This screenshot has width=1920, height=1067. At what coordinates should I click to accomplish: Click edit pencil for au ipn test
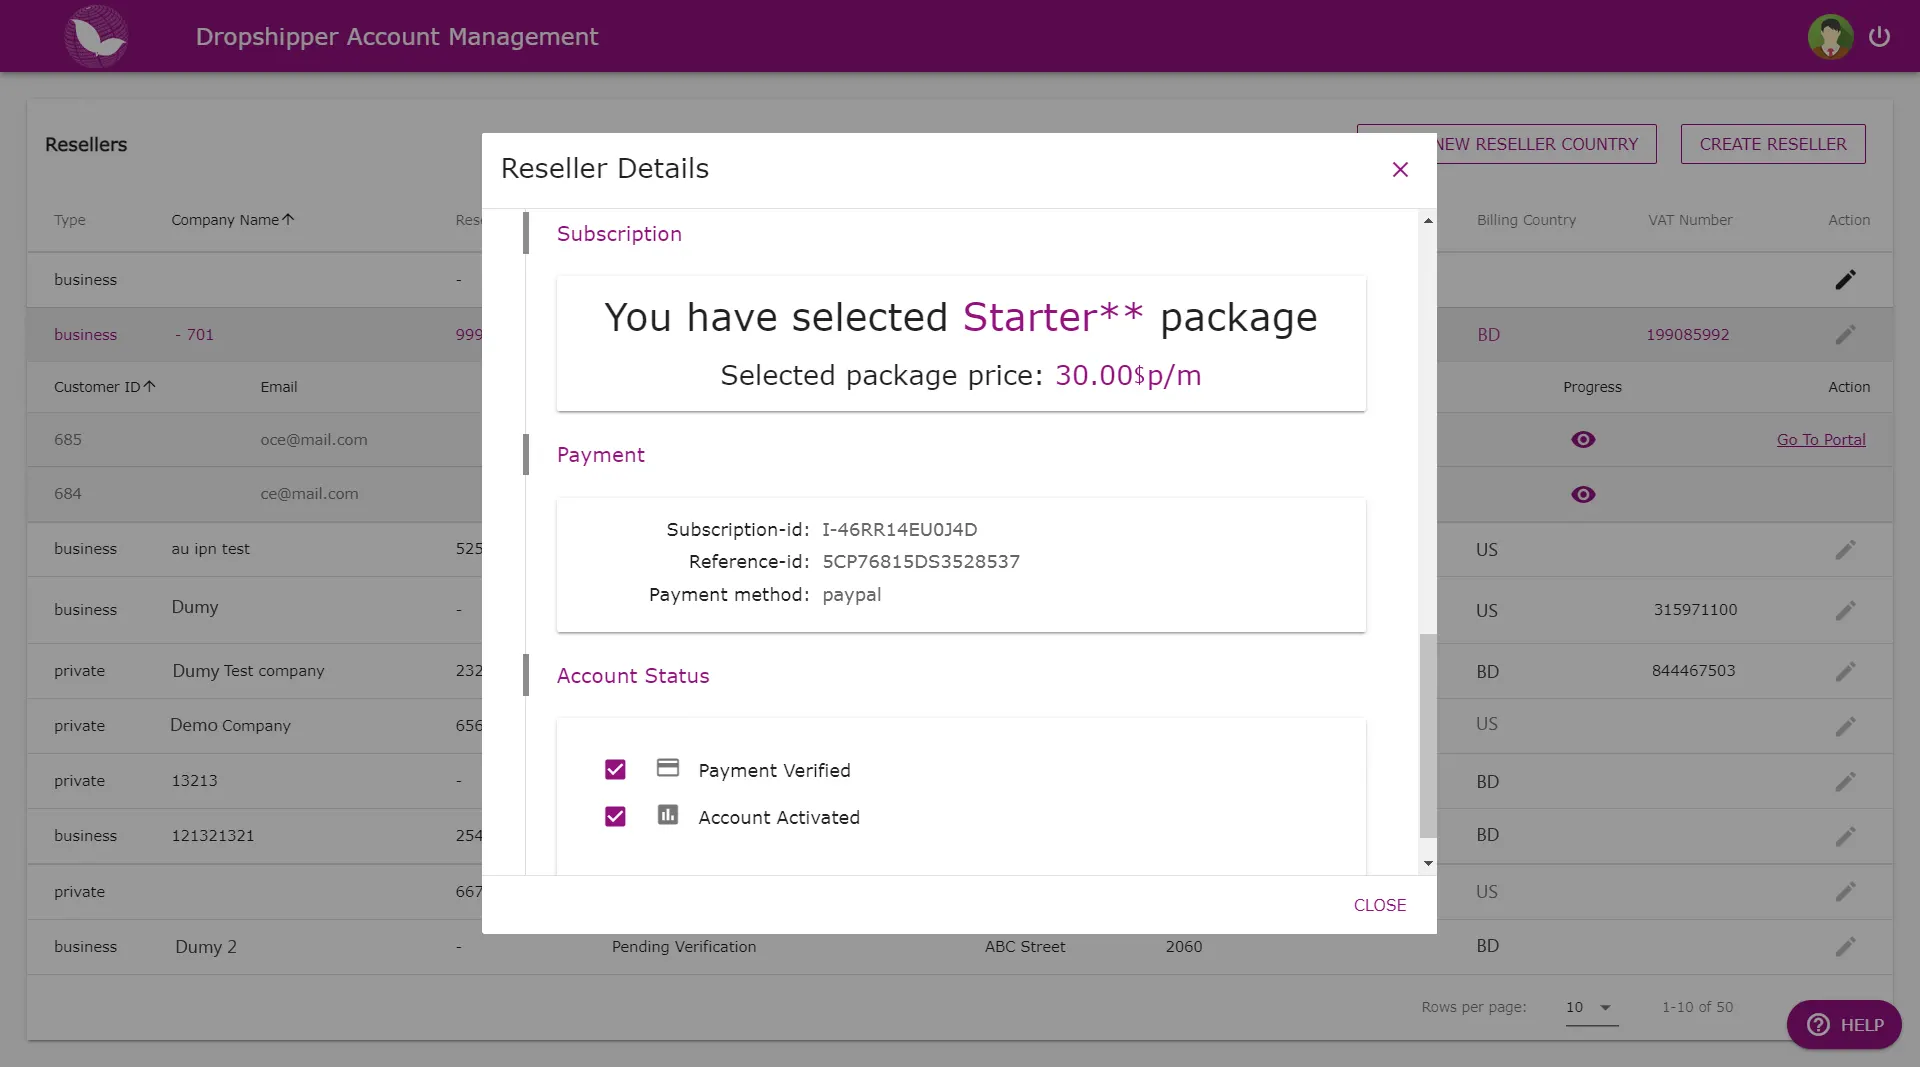(x=1845, y=550)
